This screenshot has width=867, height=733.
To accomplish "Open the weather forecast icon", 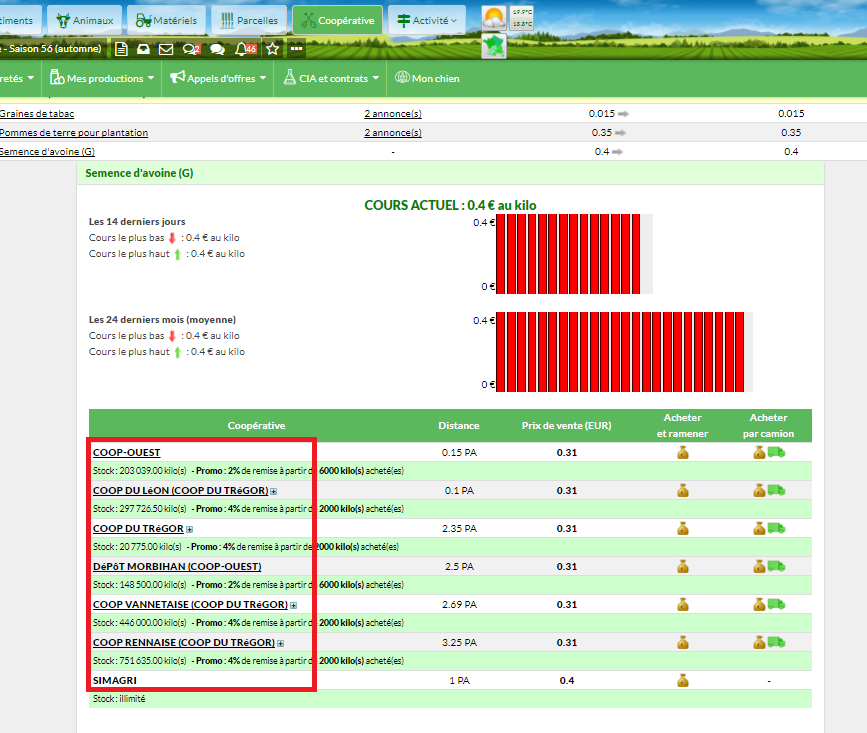I will [x=494, y=18].
